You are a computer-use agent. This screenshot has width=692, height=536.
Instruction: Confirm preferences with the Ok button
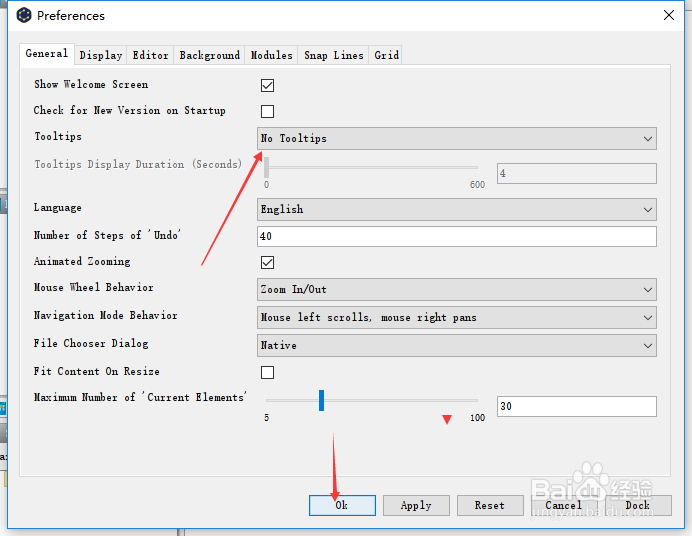pyautogui.click(x=342, y=505)
